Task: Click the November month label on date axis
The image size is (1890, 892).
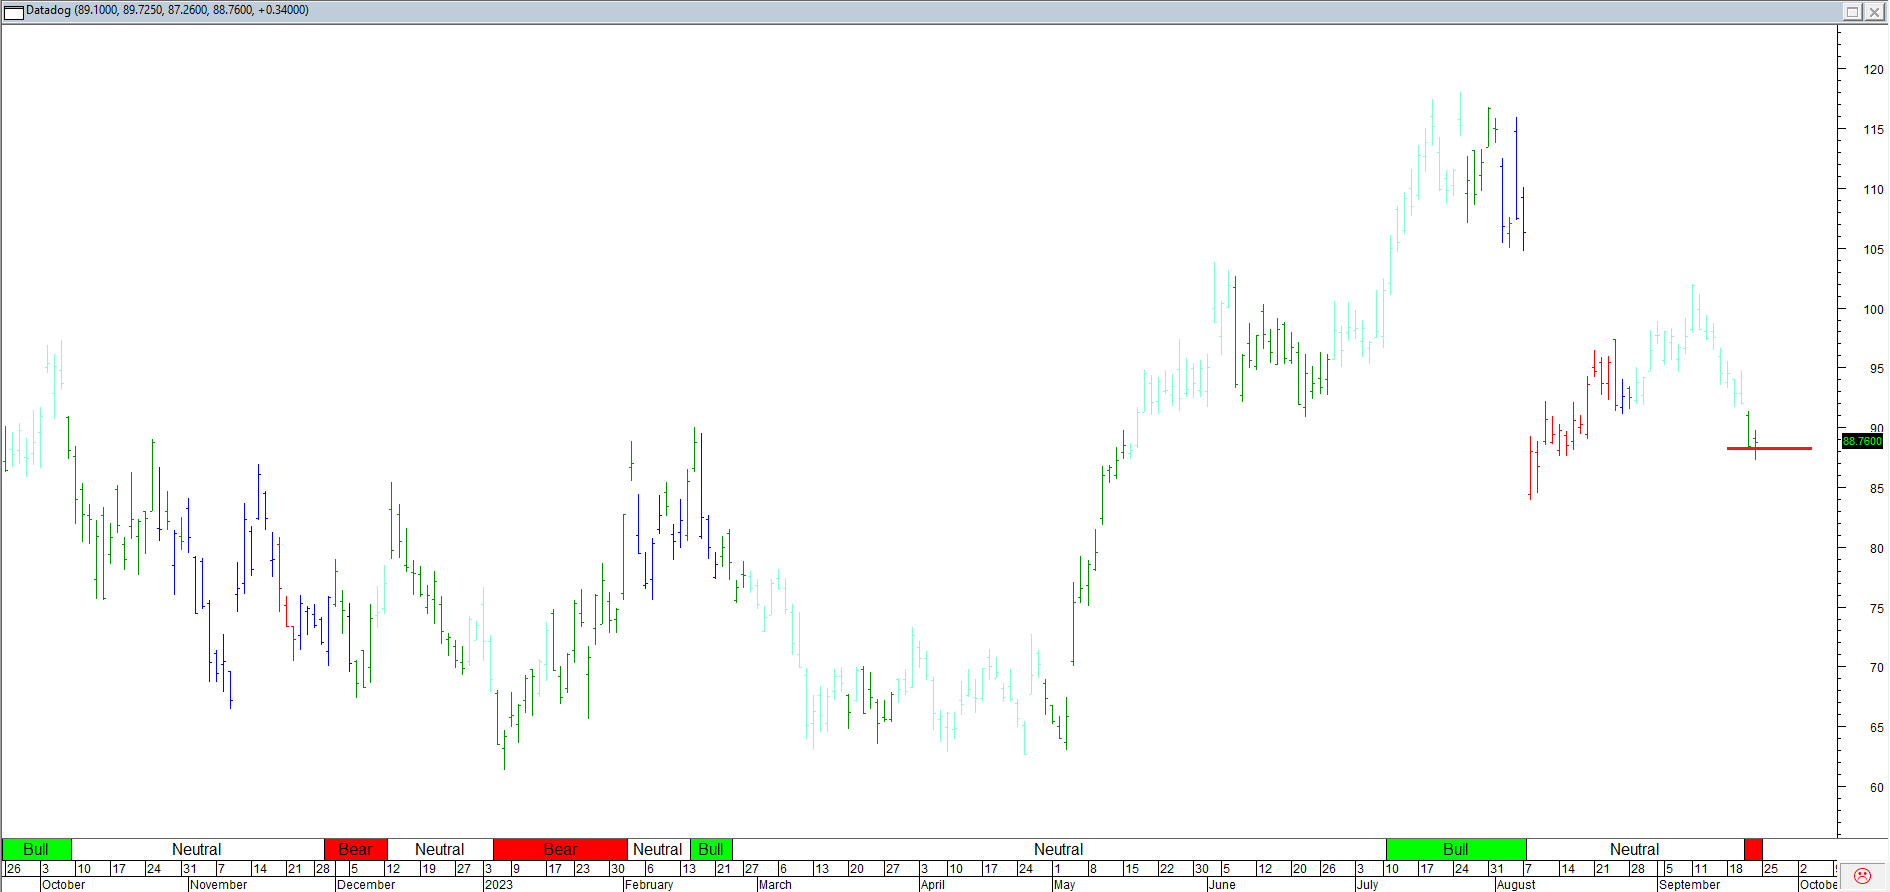Action: [218, 884]
